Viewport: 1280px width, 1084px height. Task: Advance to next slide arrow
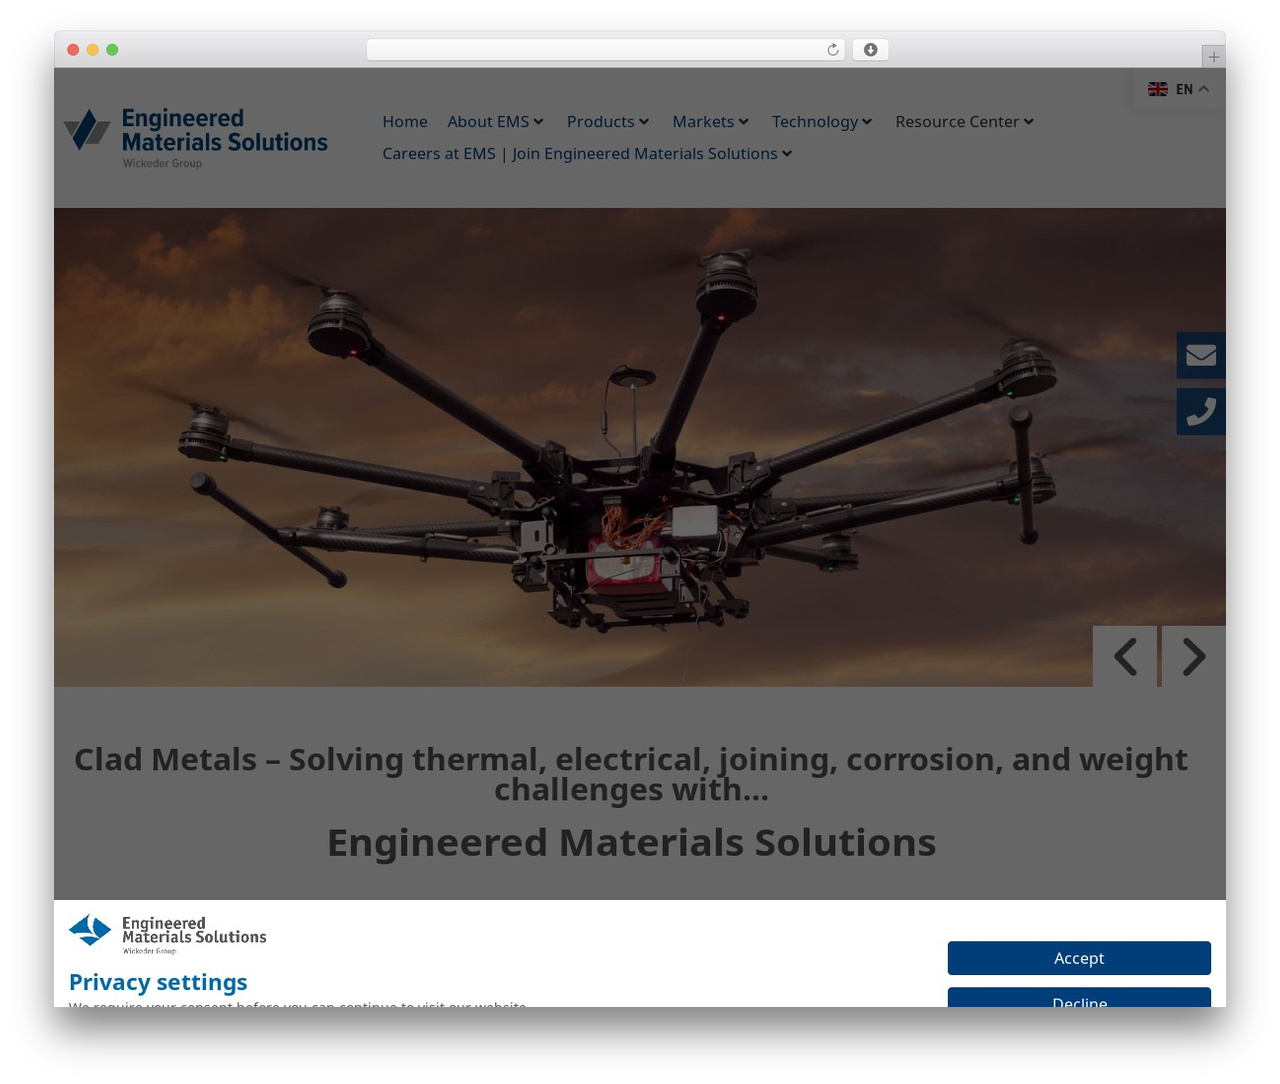click(x=1193, y=657)
